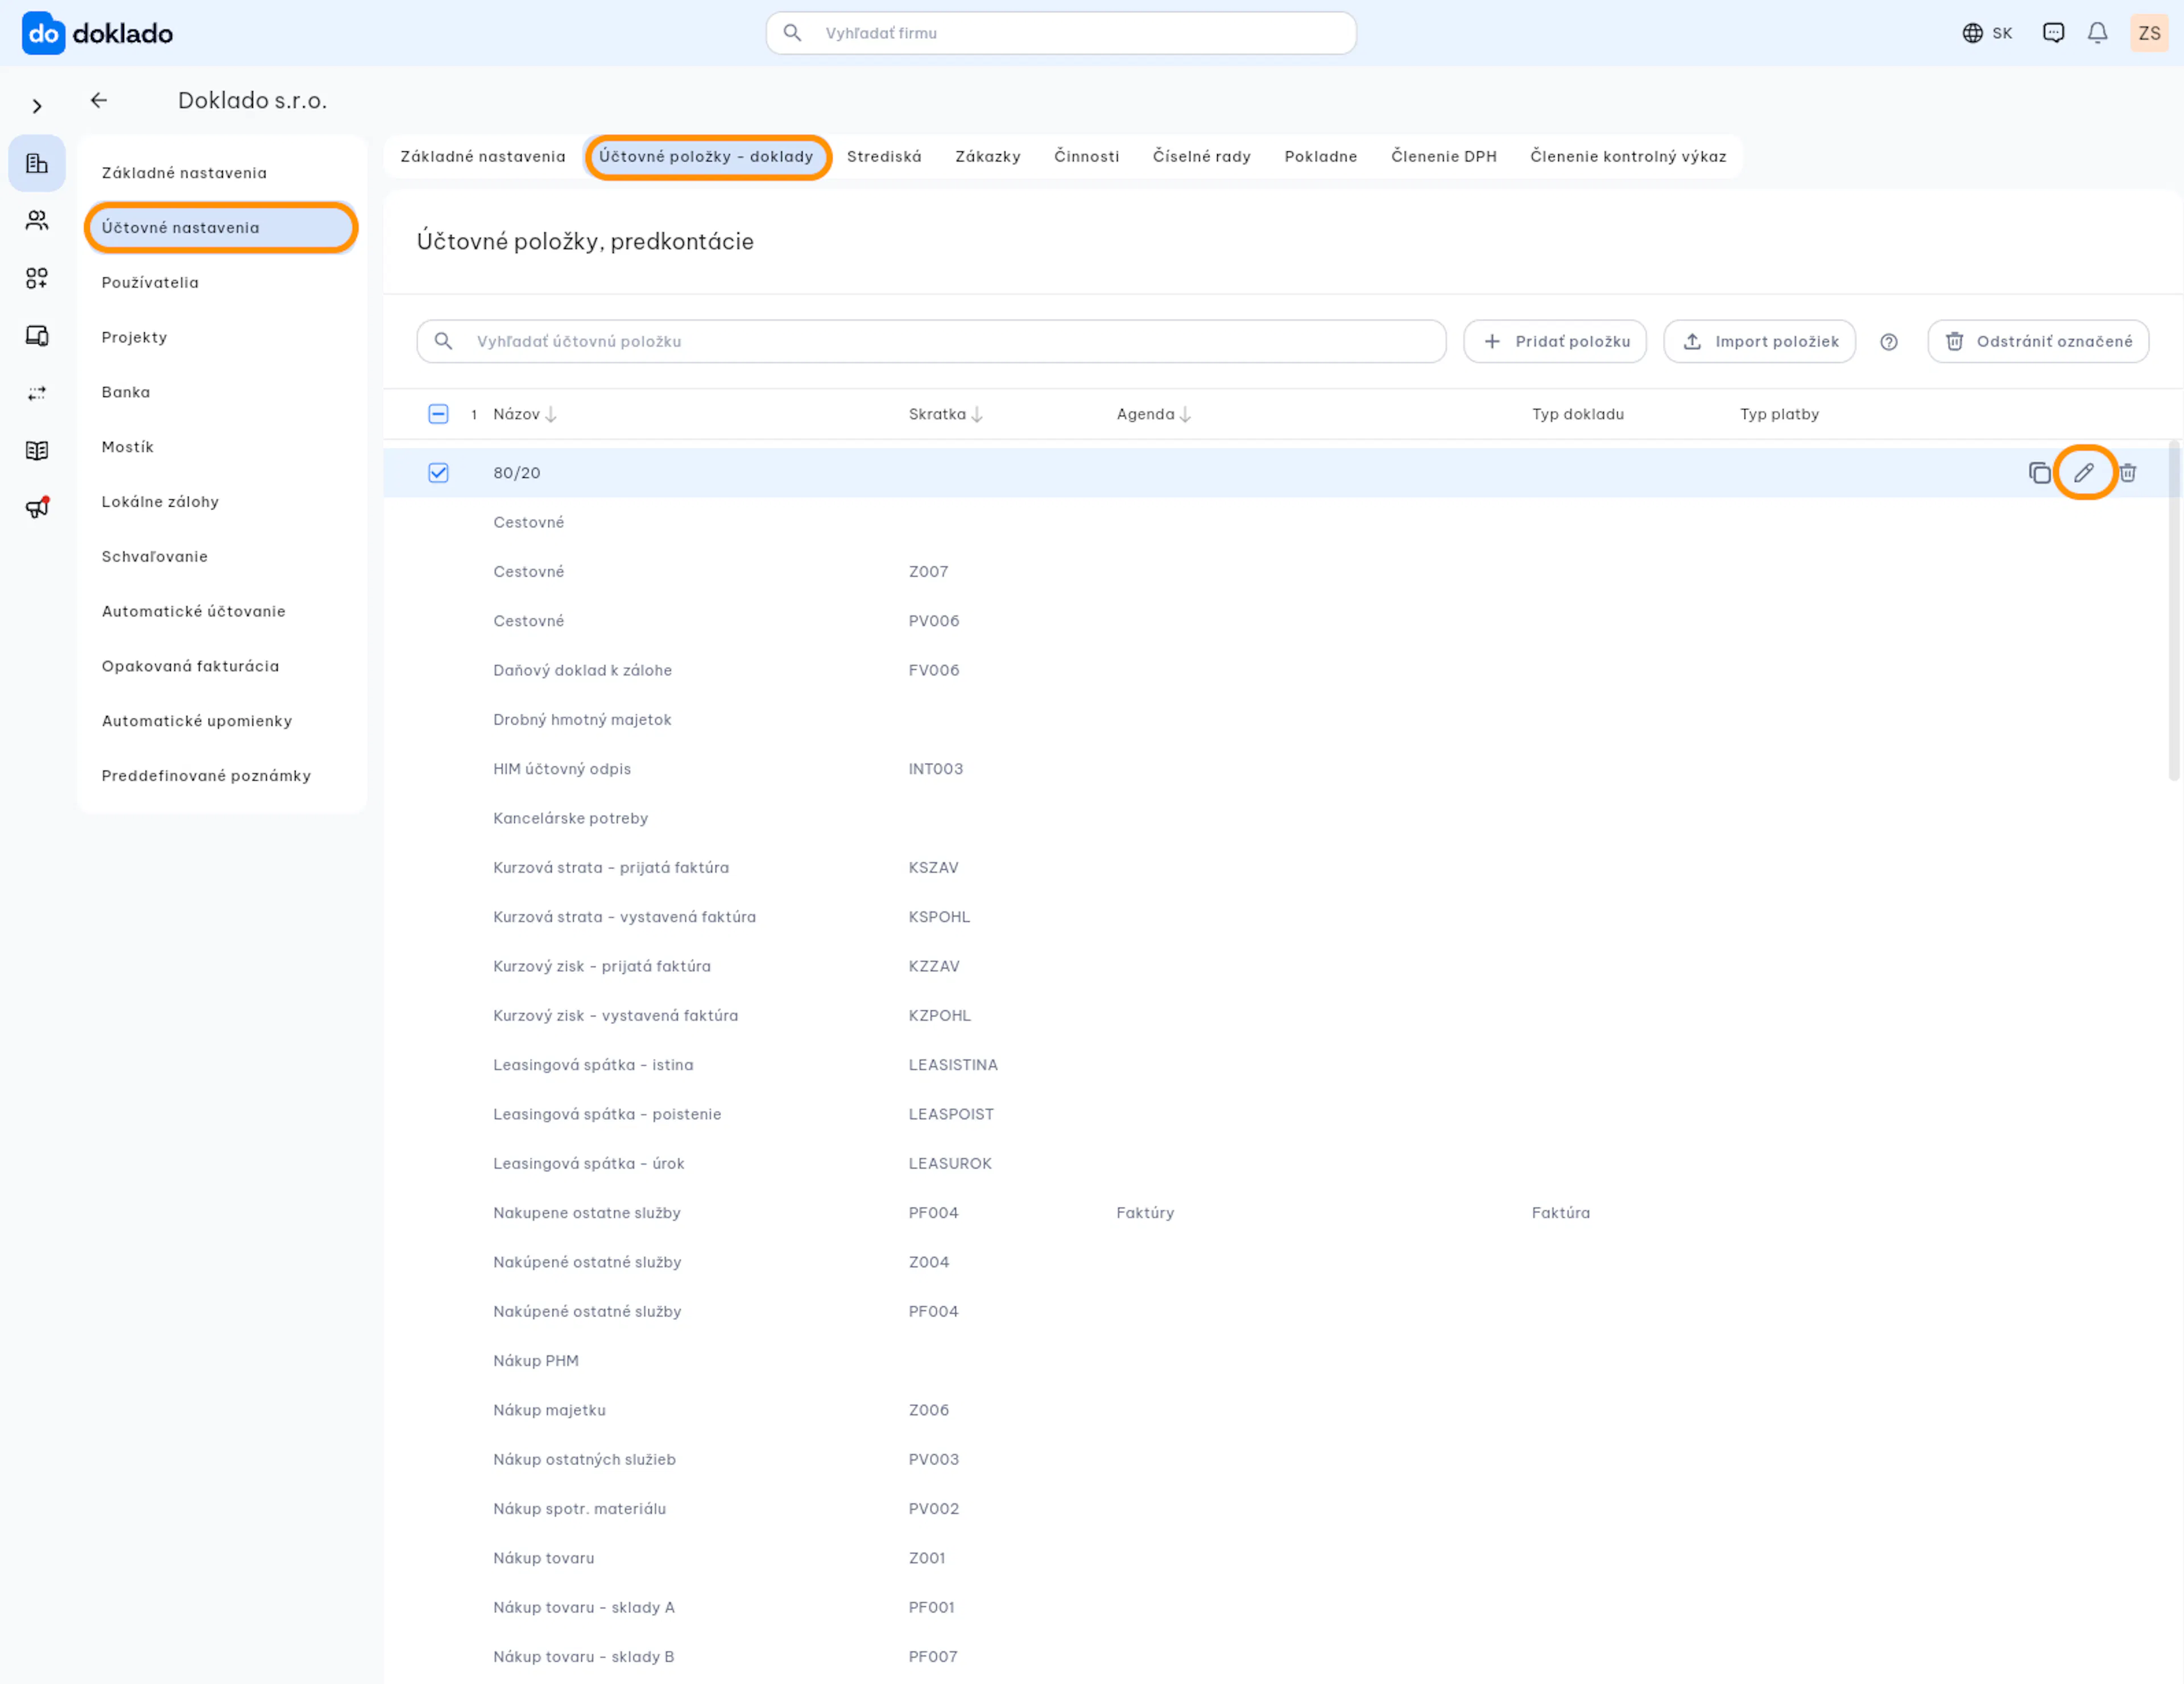Select Účtovné nastavenia in side menu
The width and height of the screenshot is (2184, 1684).
click(x=221, y=228)
